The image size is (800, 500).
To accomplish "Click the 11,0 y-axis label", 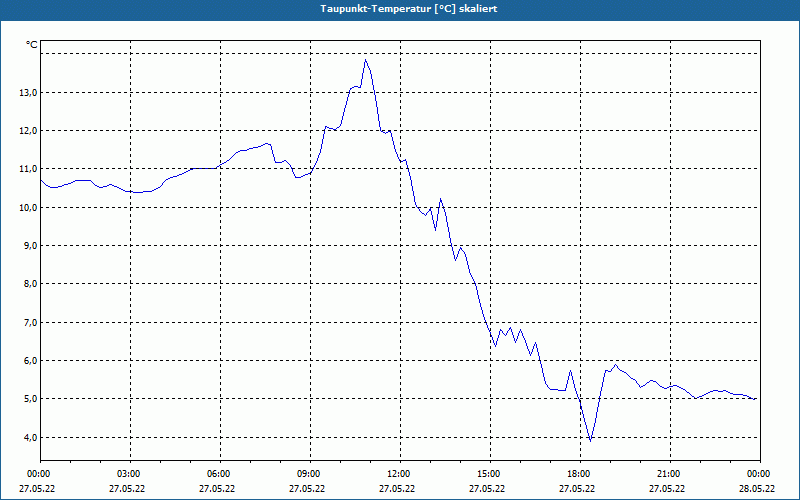I will point(29,169).
